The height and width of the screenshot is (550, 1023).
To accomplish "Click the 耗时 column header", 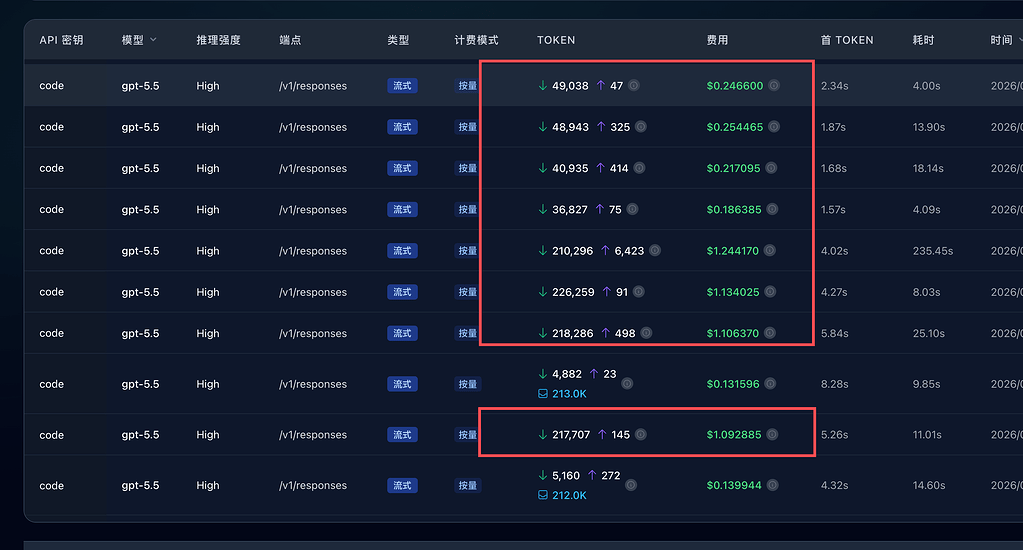I will click(923, 40).
